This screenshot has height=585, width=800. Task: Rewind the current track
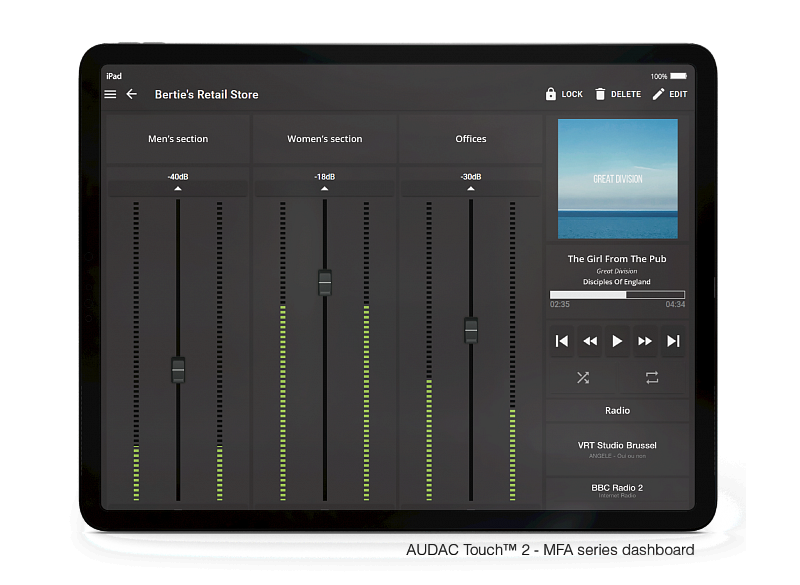590,341
